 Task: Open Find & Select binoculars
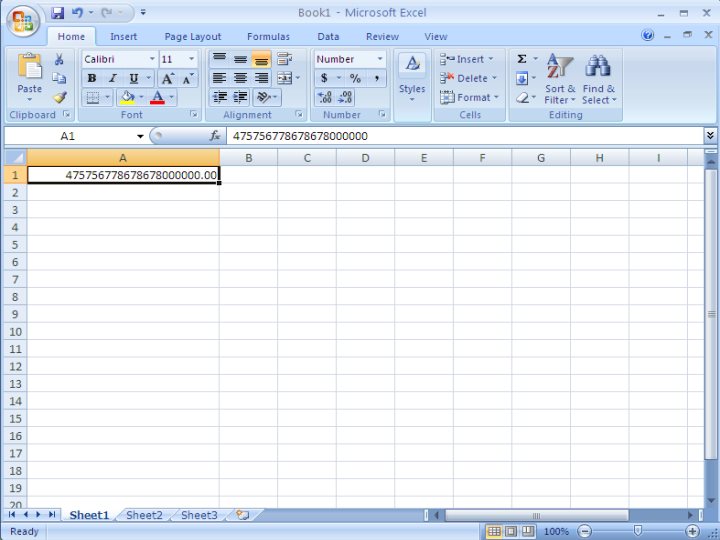pyautogui.click(x=598, y=79)
